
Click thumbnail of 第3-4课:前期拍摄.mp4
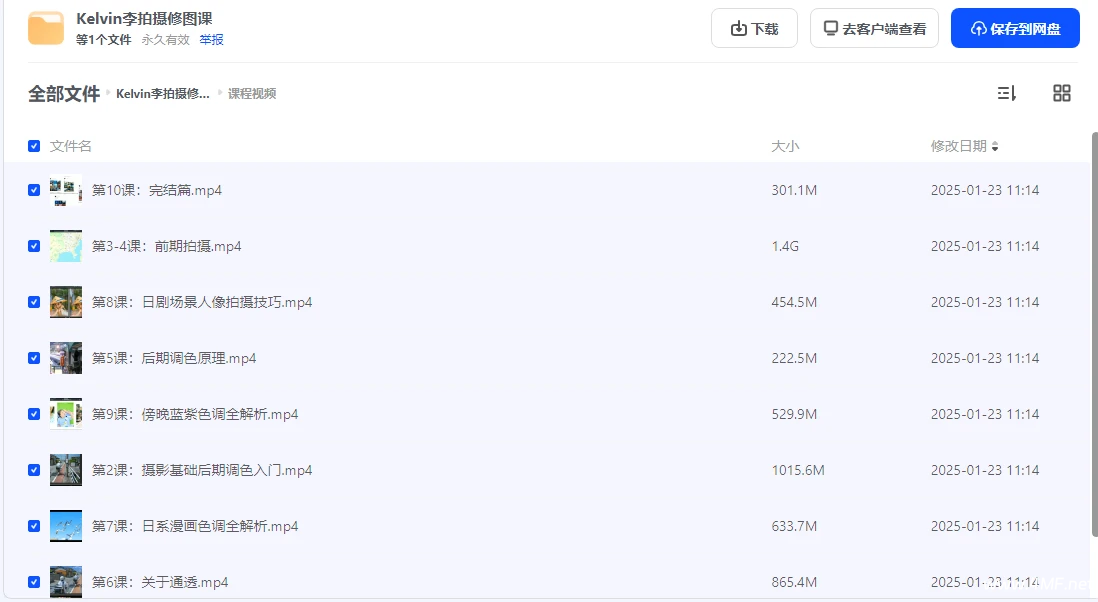[x=66, y=246]
